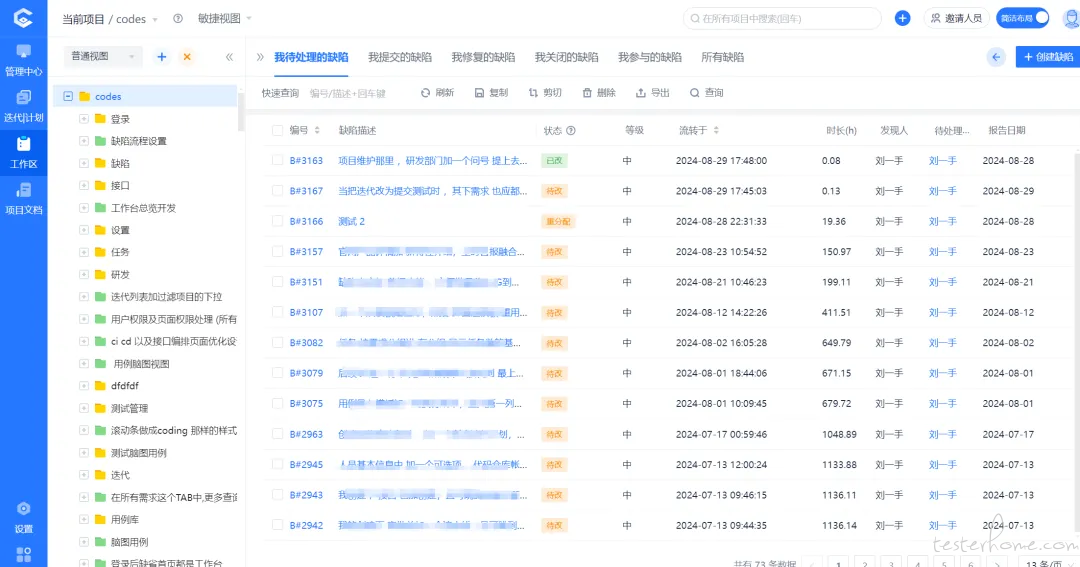The width and height of the screenshot is (1080, 567).
Task: Click 刷新 to refresh the defect list
Action: [x=437, y=92]
